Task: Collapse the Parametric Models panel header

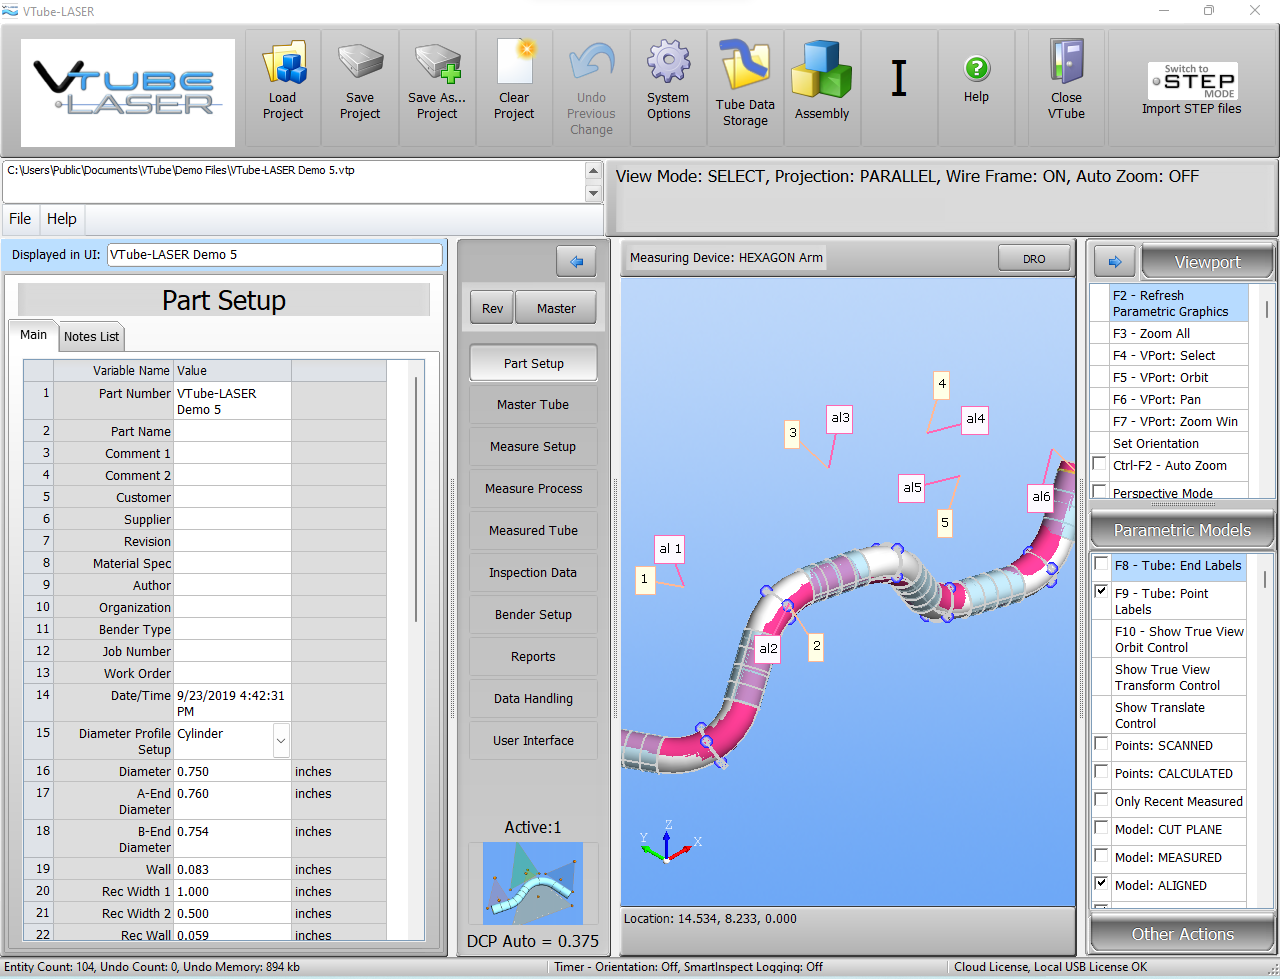Action: point(1182,530)
